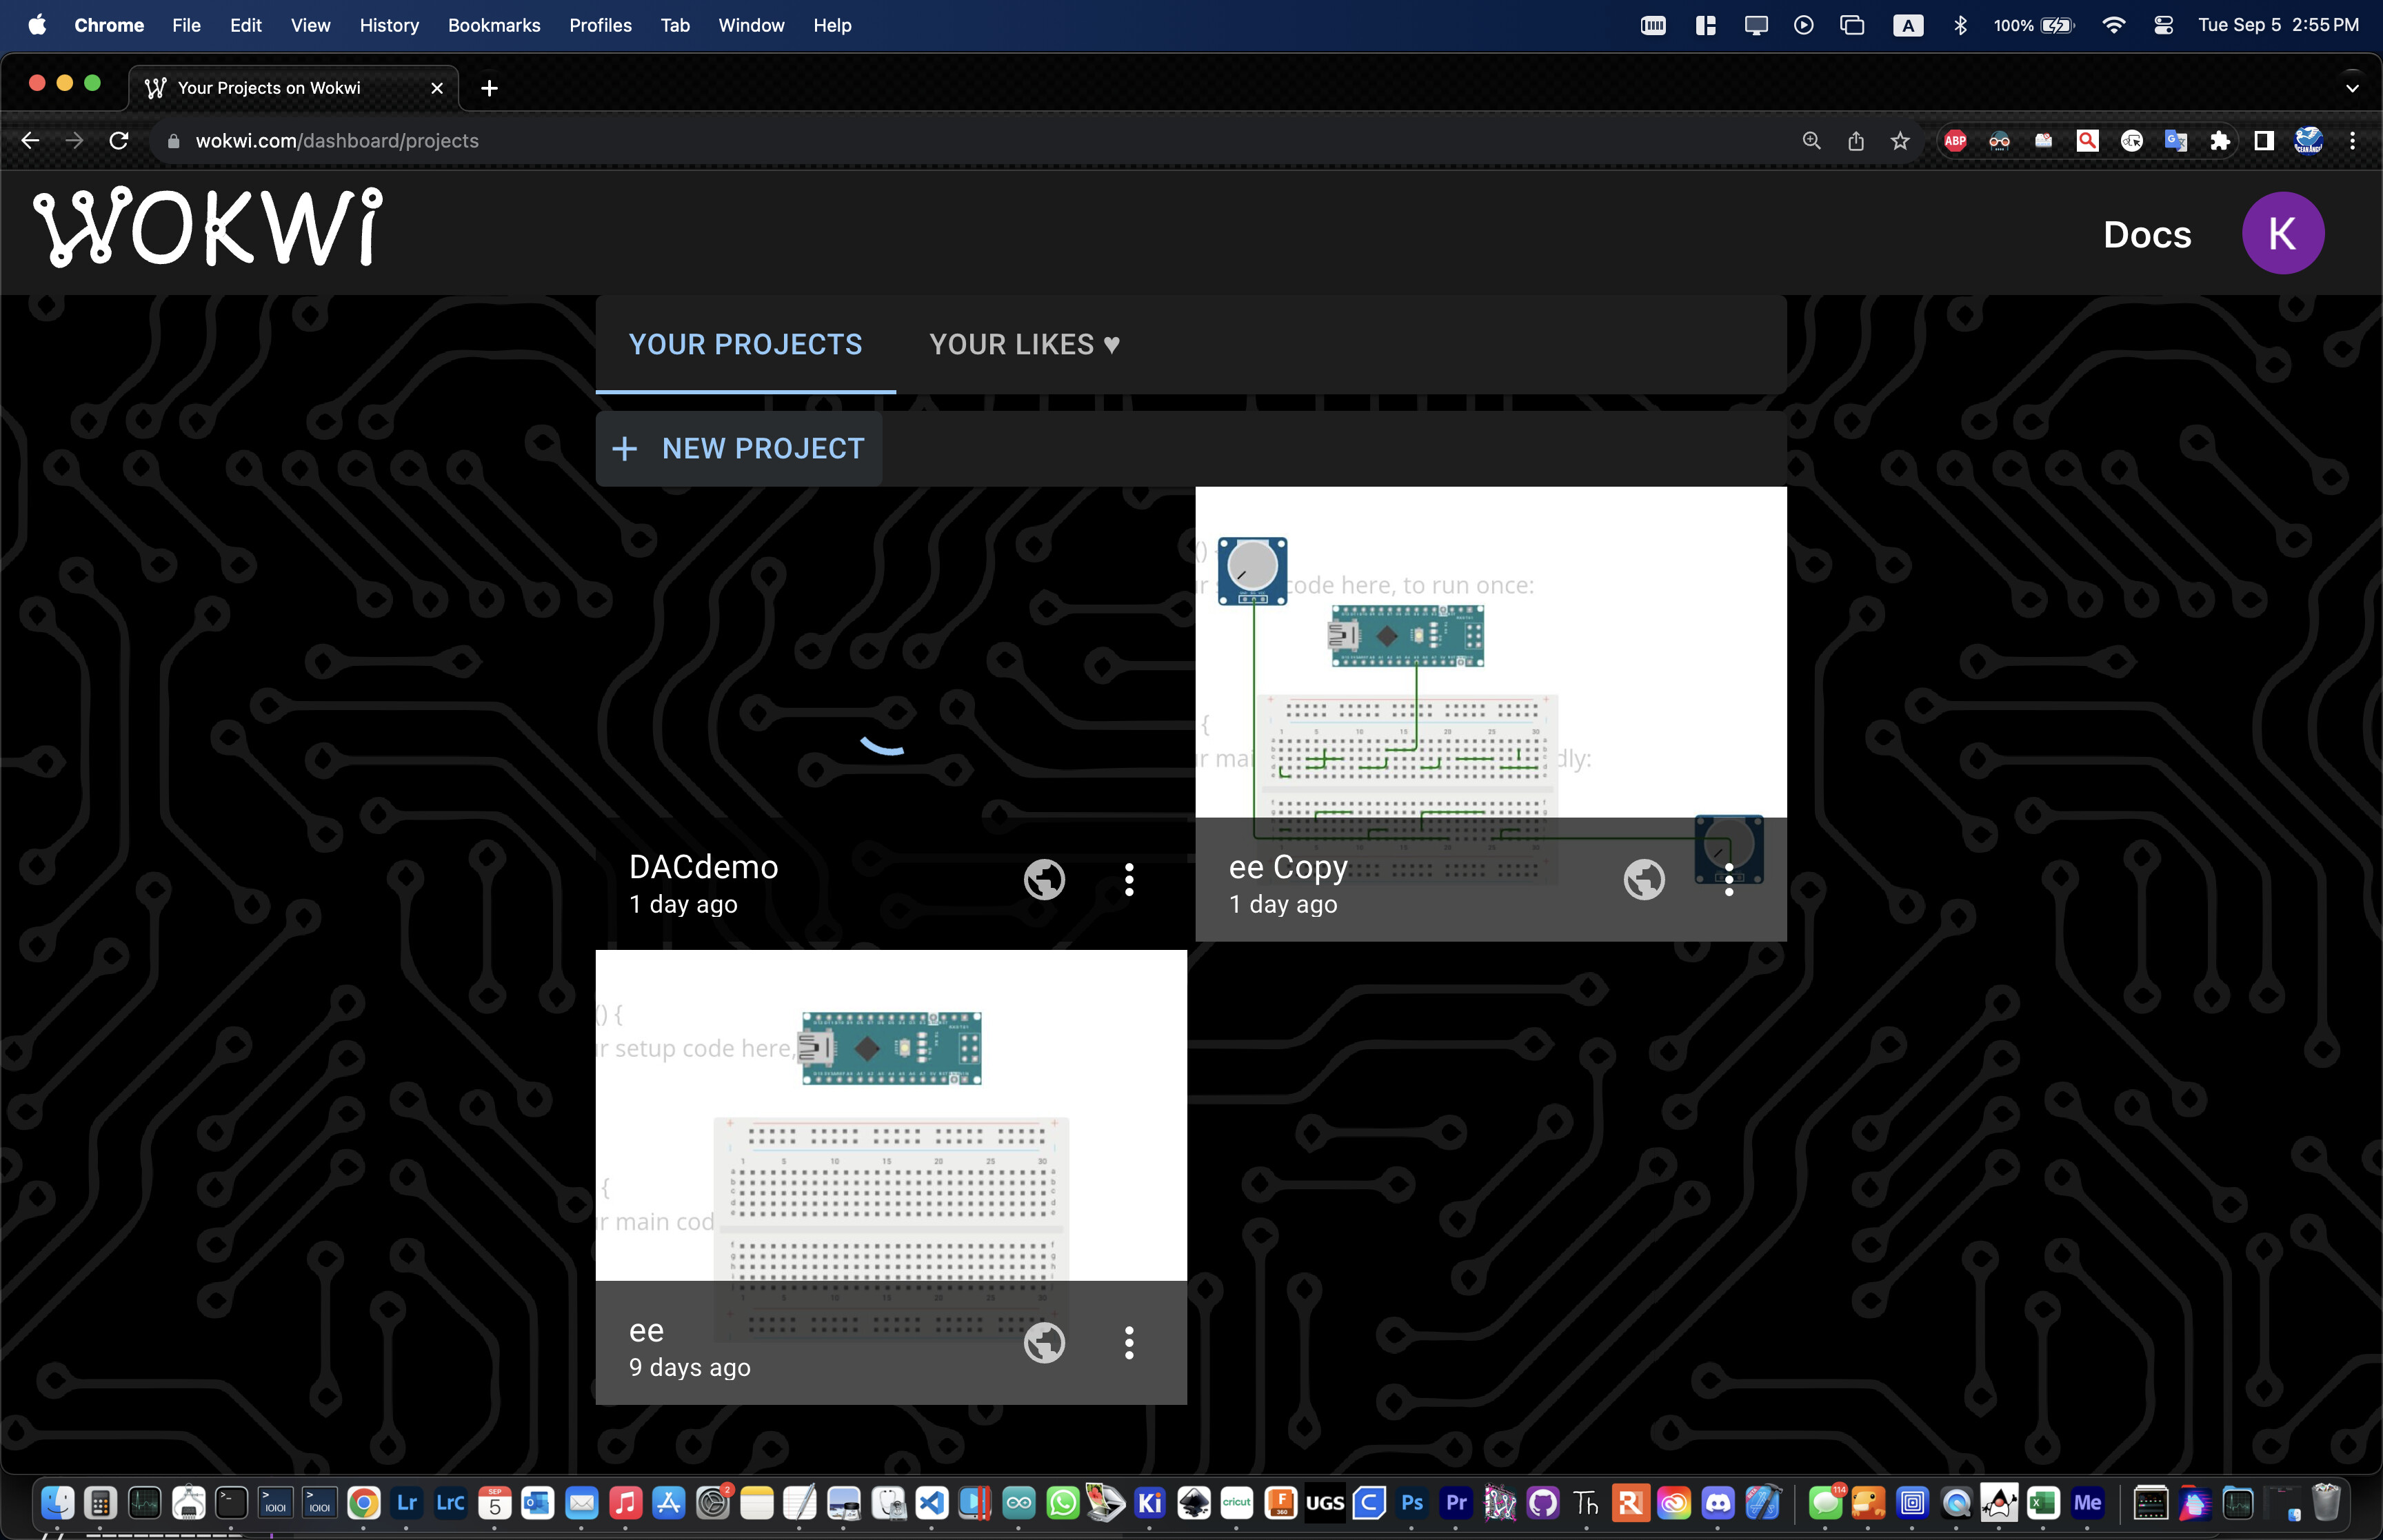Click the date and time in menu bar
This screenshot has height=1540, width=2383.
(2278, 25)
